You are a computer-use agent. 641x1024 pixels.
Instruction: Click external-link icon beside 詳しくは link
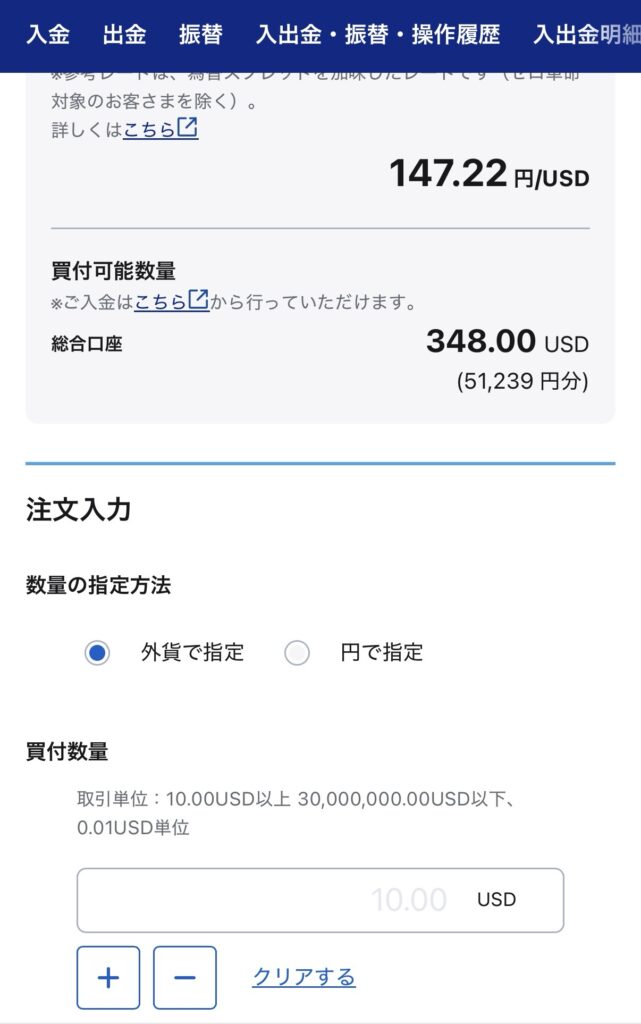[187, 127]
